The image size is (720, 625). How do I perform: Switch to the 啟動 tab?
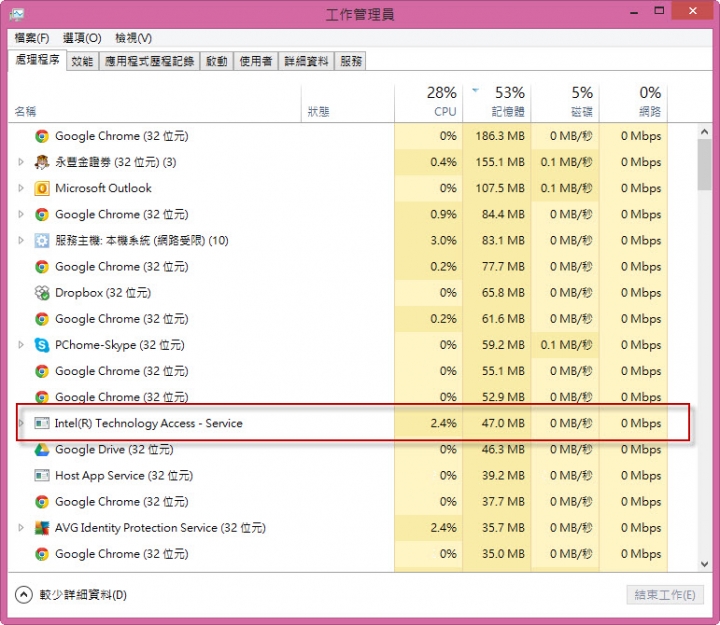pyautogui.click(x=216, y=61)
